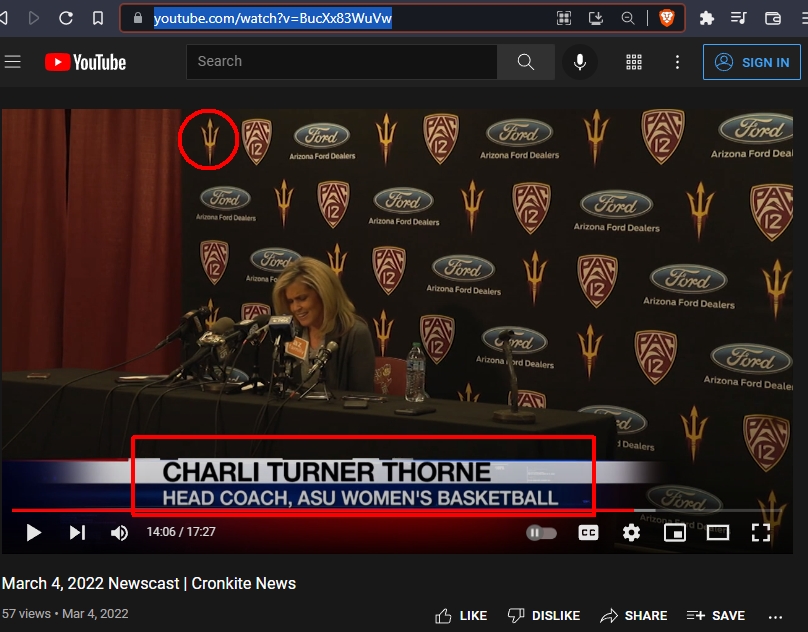Open the Brave wallet icon

click(x=772, y=19)
